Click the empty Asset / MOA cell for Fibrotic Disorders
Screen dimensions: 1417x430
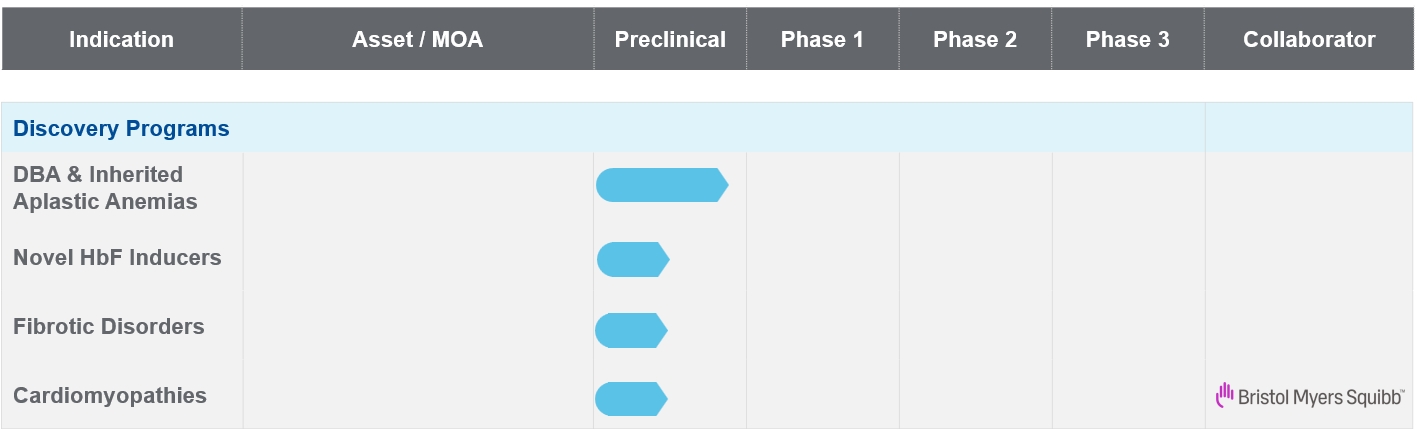point(417,328)
